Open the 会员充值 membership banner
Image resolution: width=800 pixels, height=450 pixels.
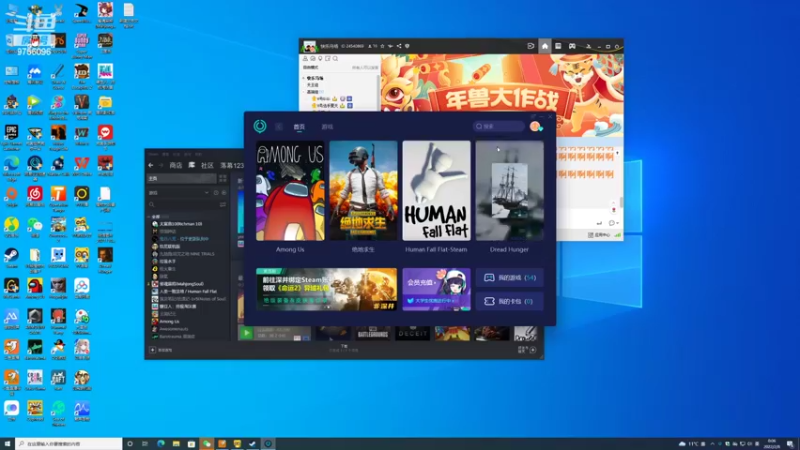coord(436,289)
